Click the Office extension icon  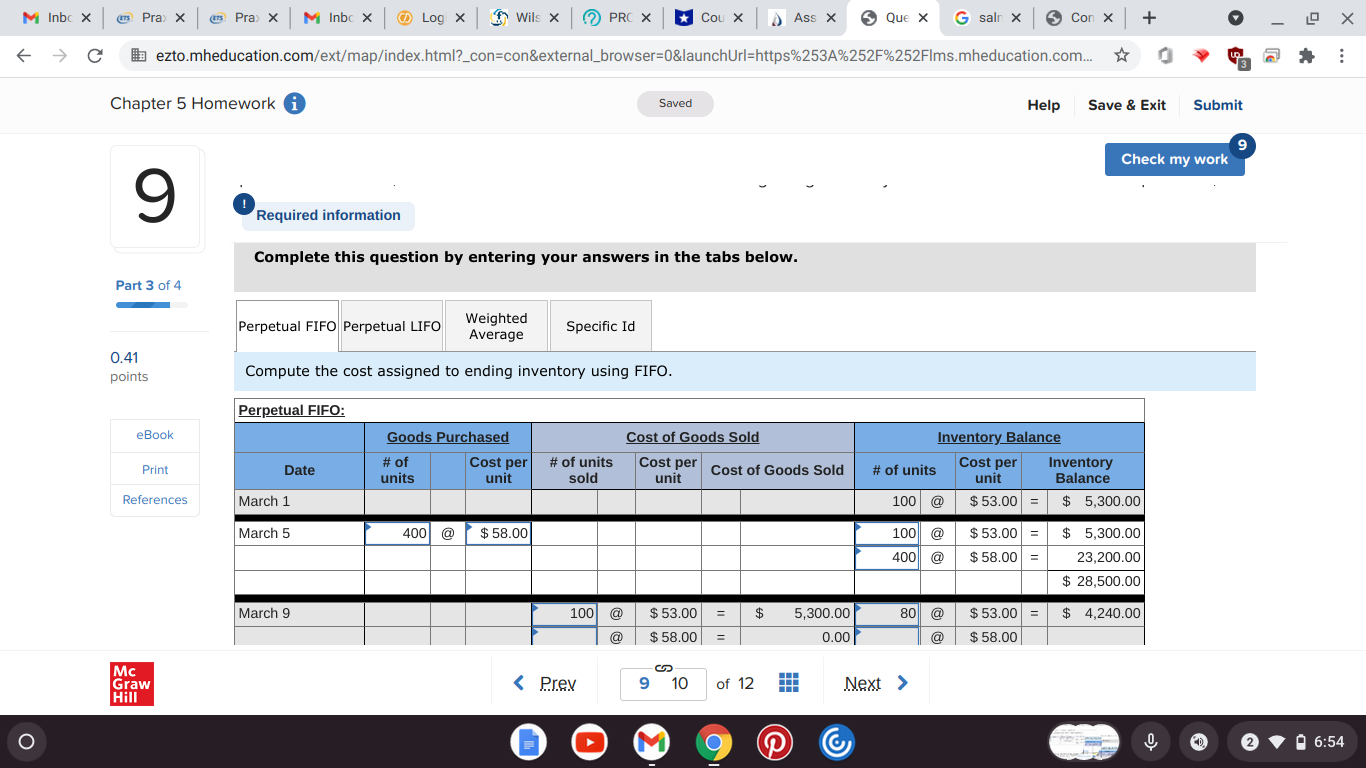pos(1166,57)
